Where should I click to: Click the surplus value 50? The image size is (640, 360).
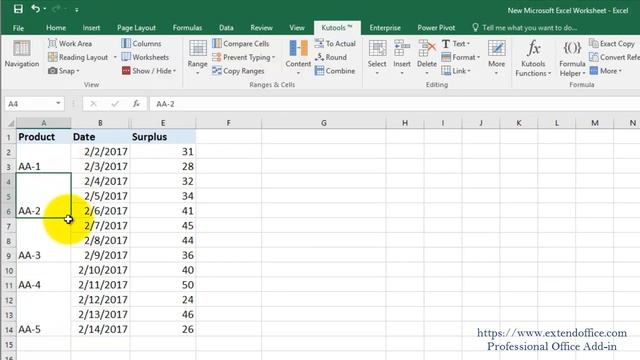pyautogui.click(x=163, y=285)
